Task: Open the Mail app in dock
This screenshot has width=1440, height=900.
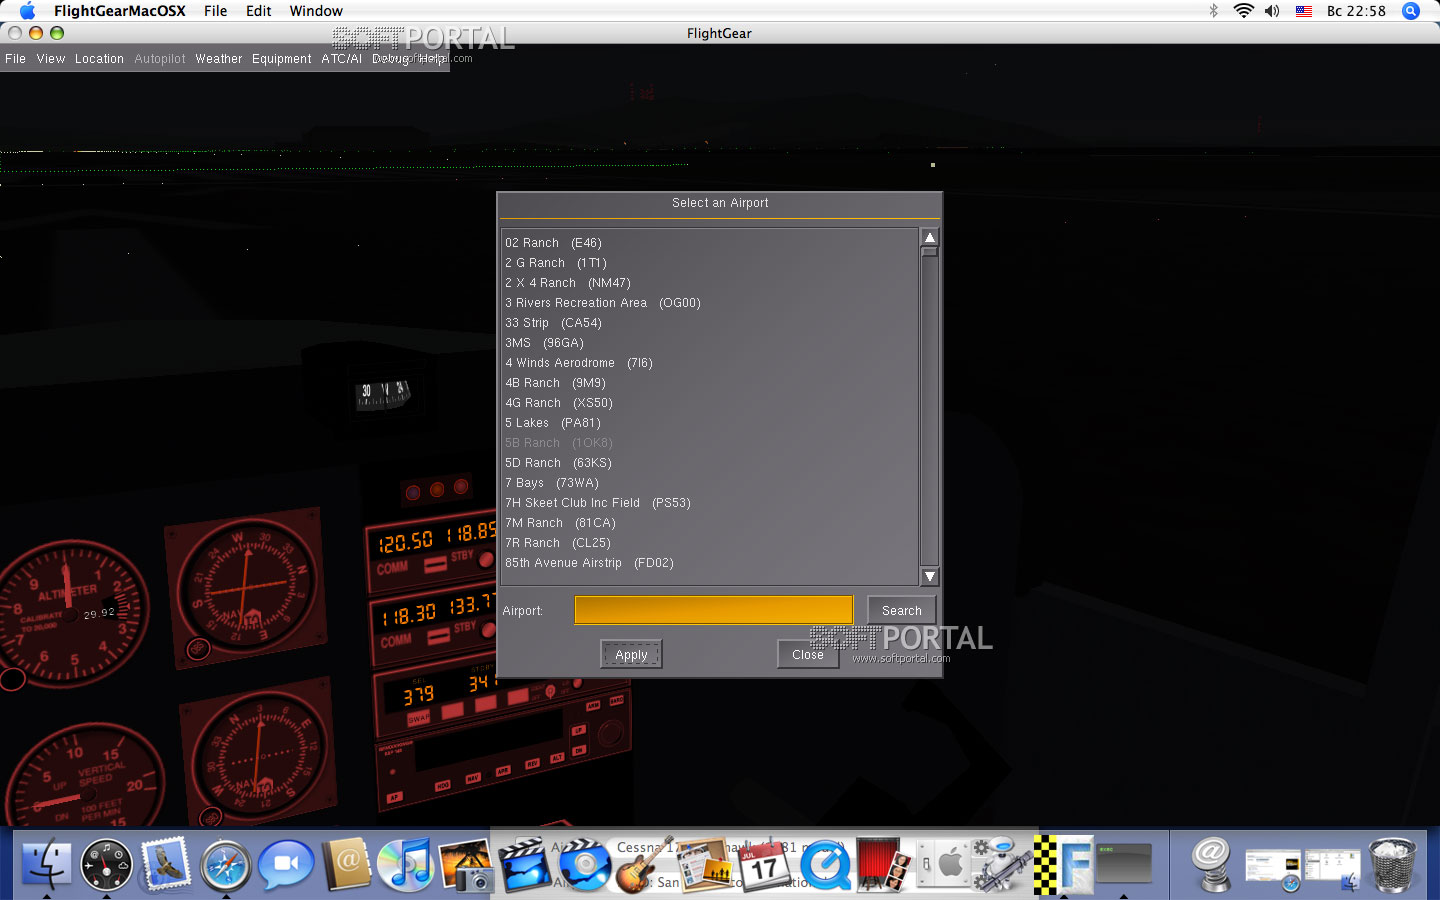Action: pyautogui.click(x=166, y=864)
